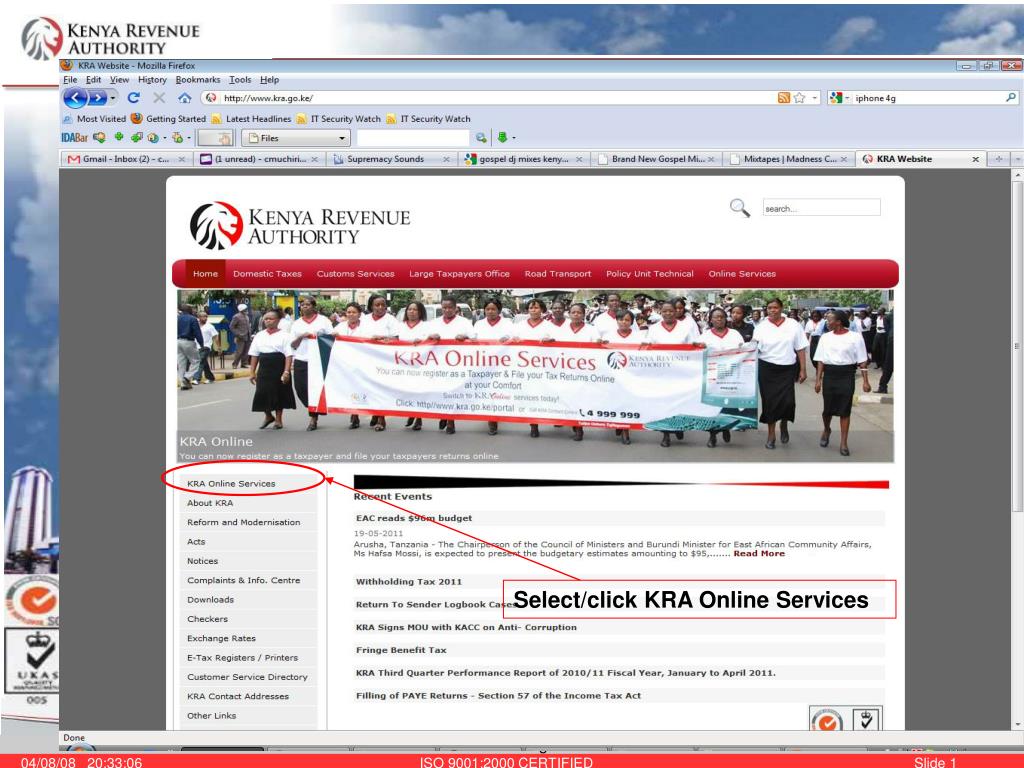Click the IDABar text input field
Image resolution: width=1024 pixels, height=768 pixels.
(x=413, y=138)
